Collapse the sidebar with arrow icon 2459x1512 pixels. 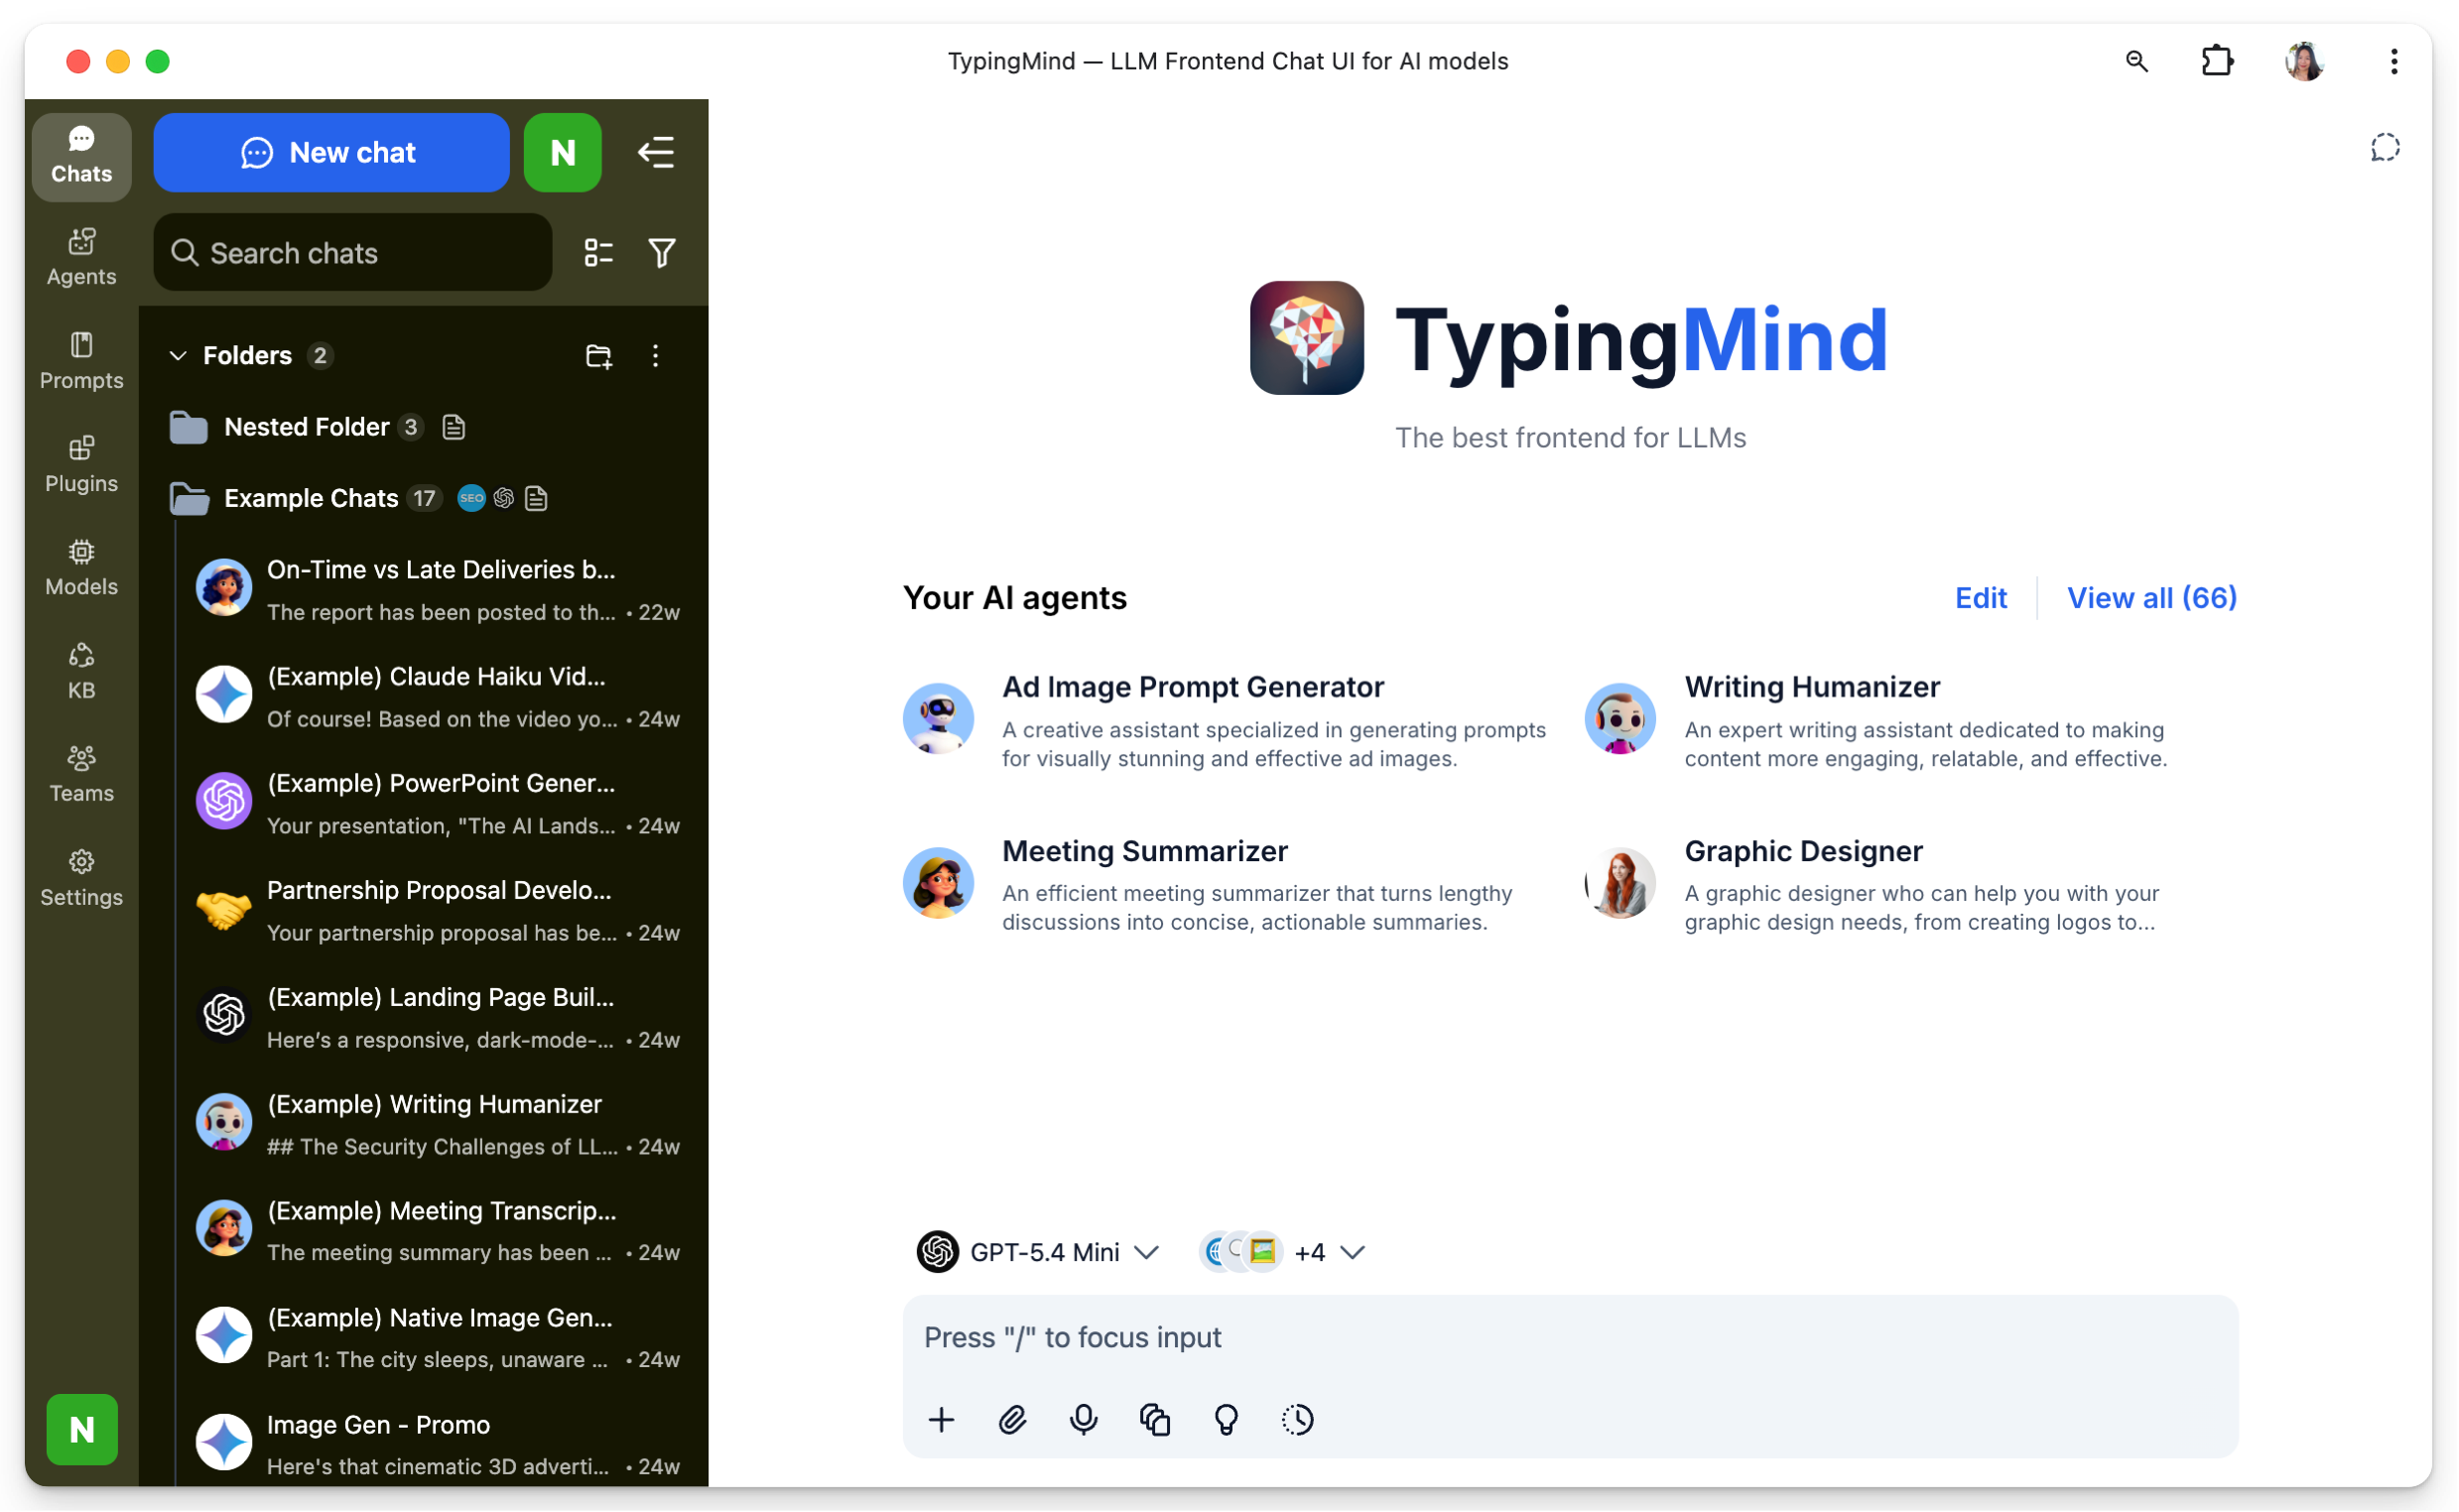point(656,153)
